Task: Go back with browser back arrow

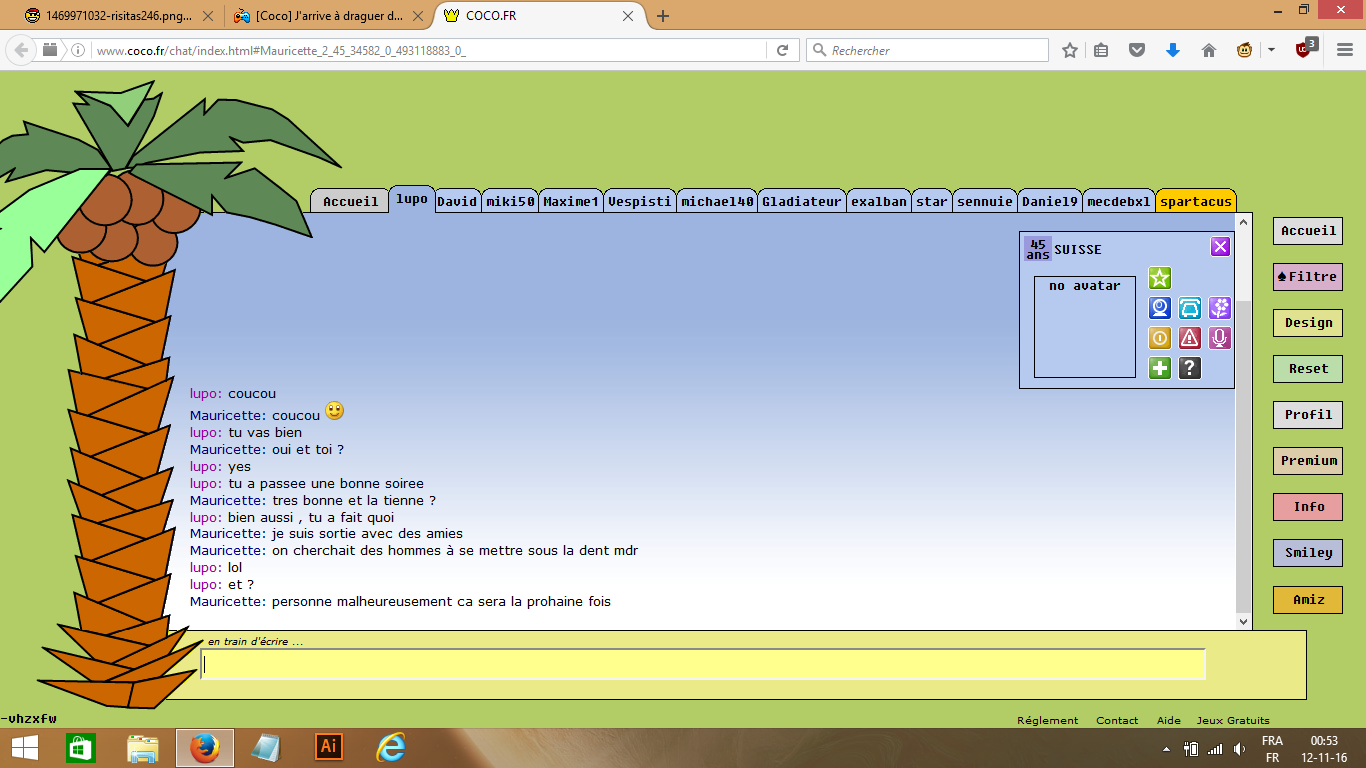Action: (x=21, y=50)
